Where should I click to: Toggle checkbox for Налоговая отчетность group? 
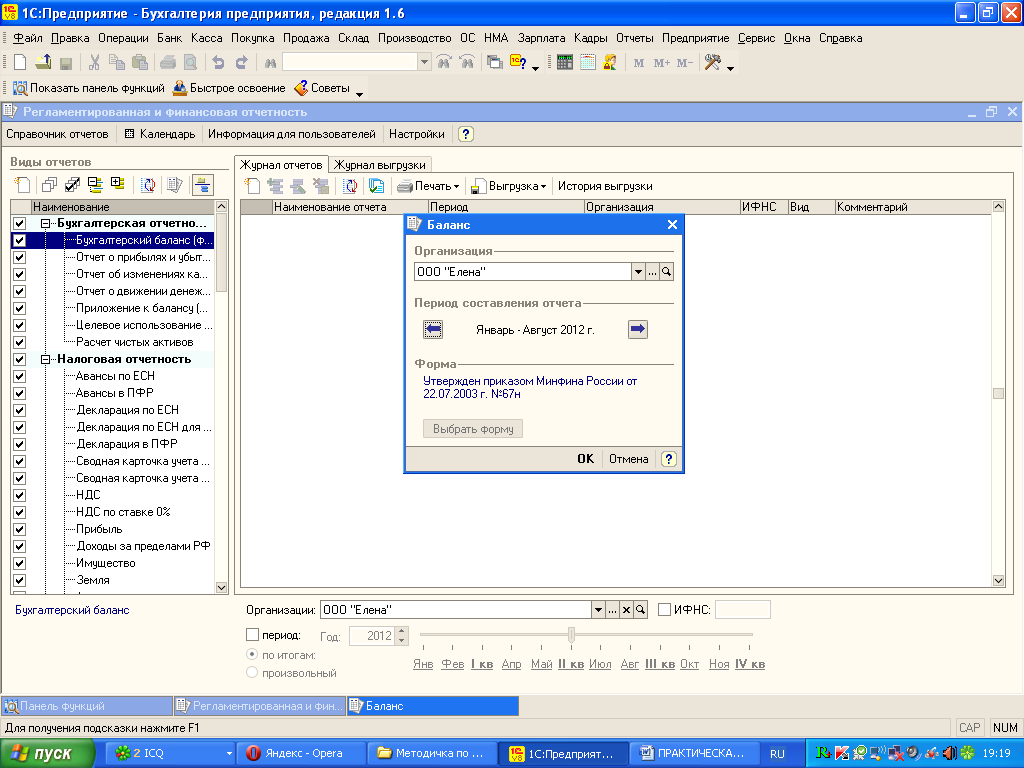coord(20,359)
